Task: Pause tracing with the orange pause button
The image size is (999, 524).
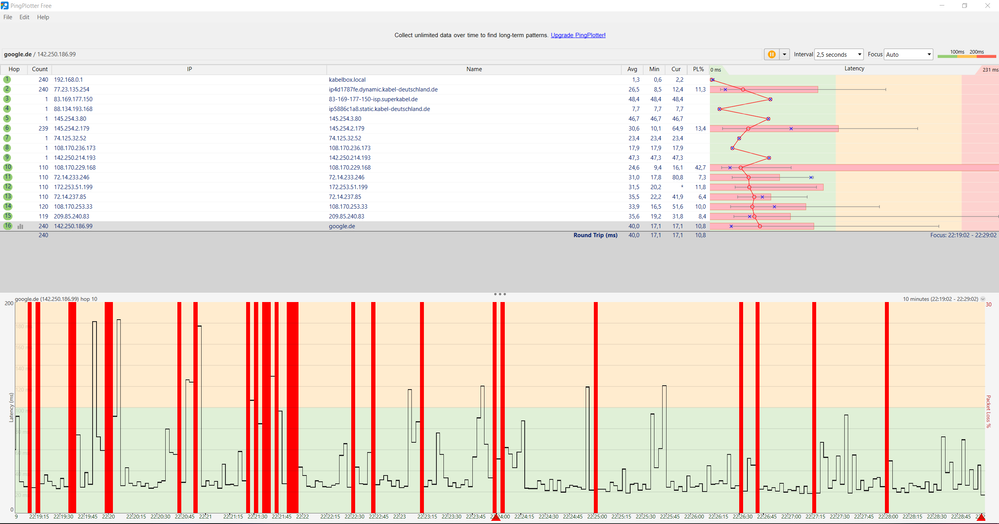Action: [772, 54]
